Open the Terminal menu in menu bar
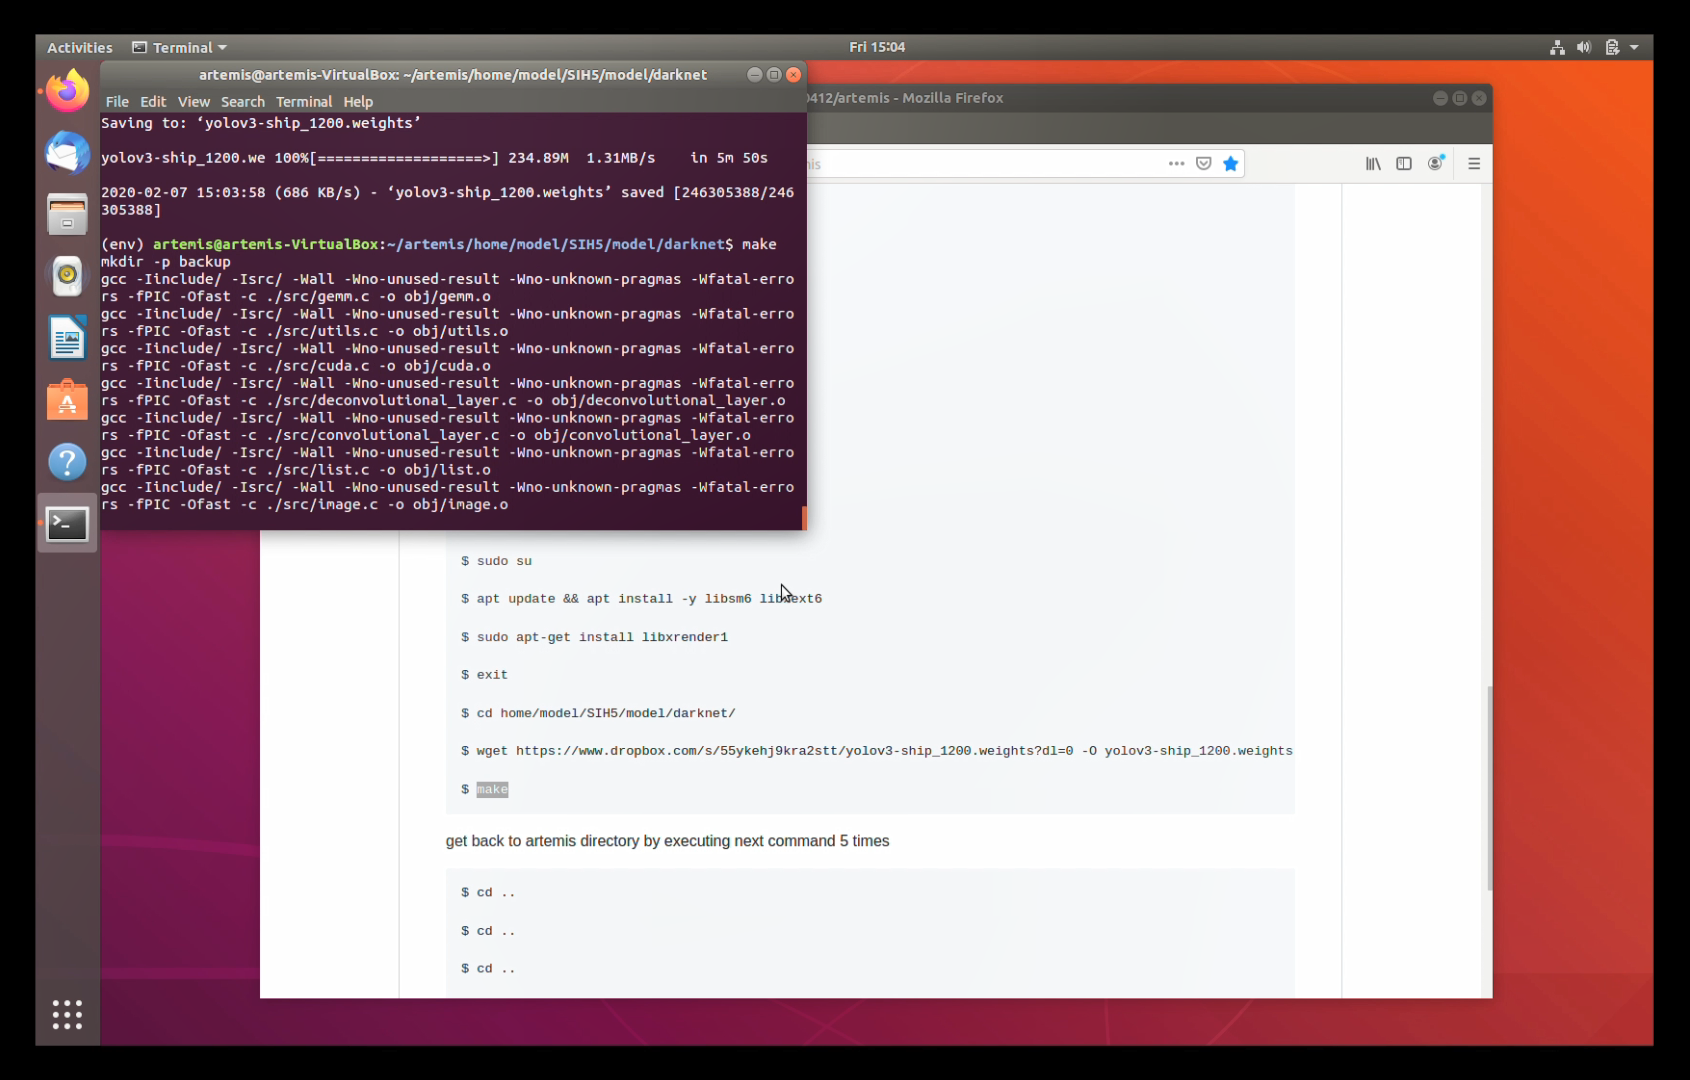The height and width of the screenshot is (1080, 1690). pos(304,101)
